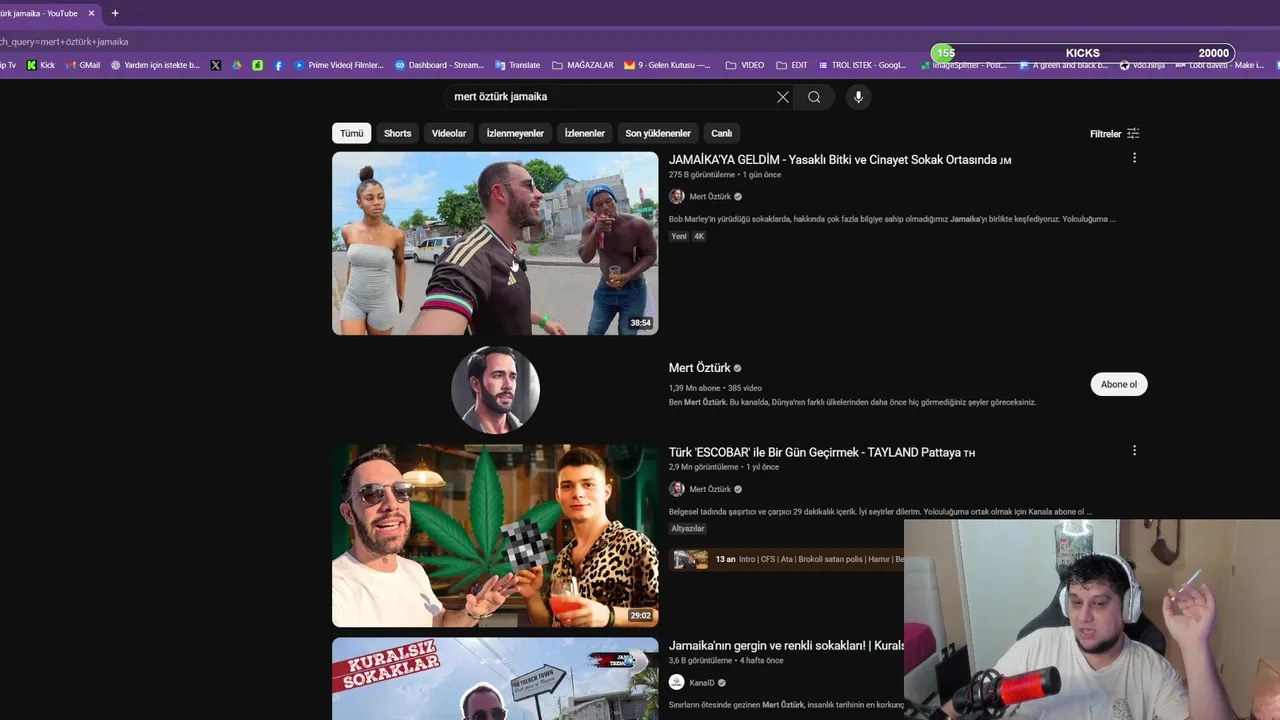The height and width of the screenshot is (720, 1280).
Task: Open the ImageSplitter bookmark
Action: click(x=963, y=65)
